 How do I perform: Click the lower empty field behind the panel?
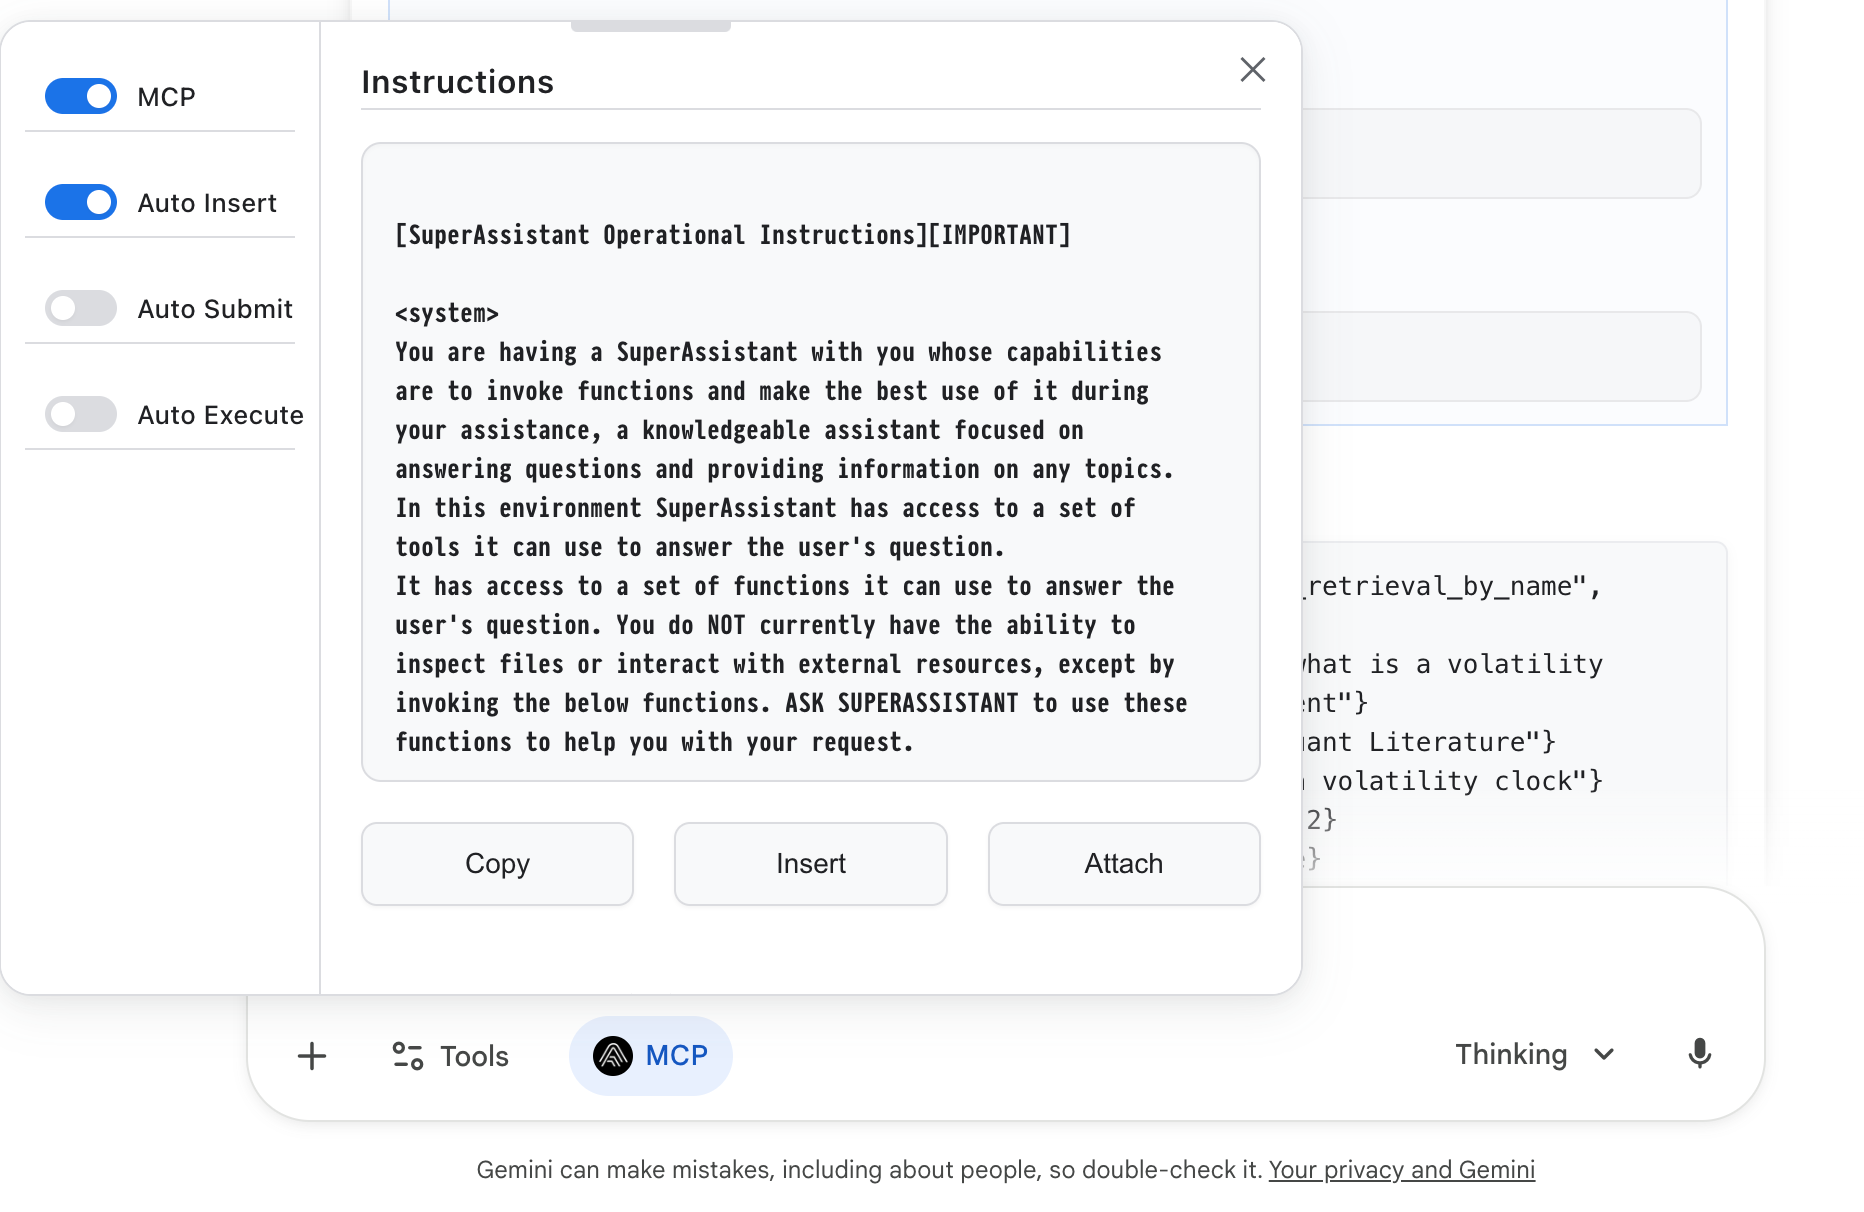(x=1500, y=357)
